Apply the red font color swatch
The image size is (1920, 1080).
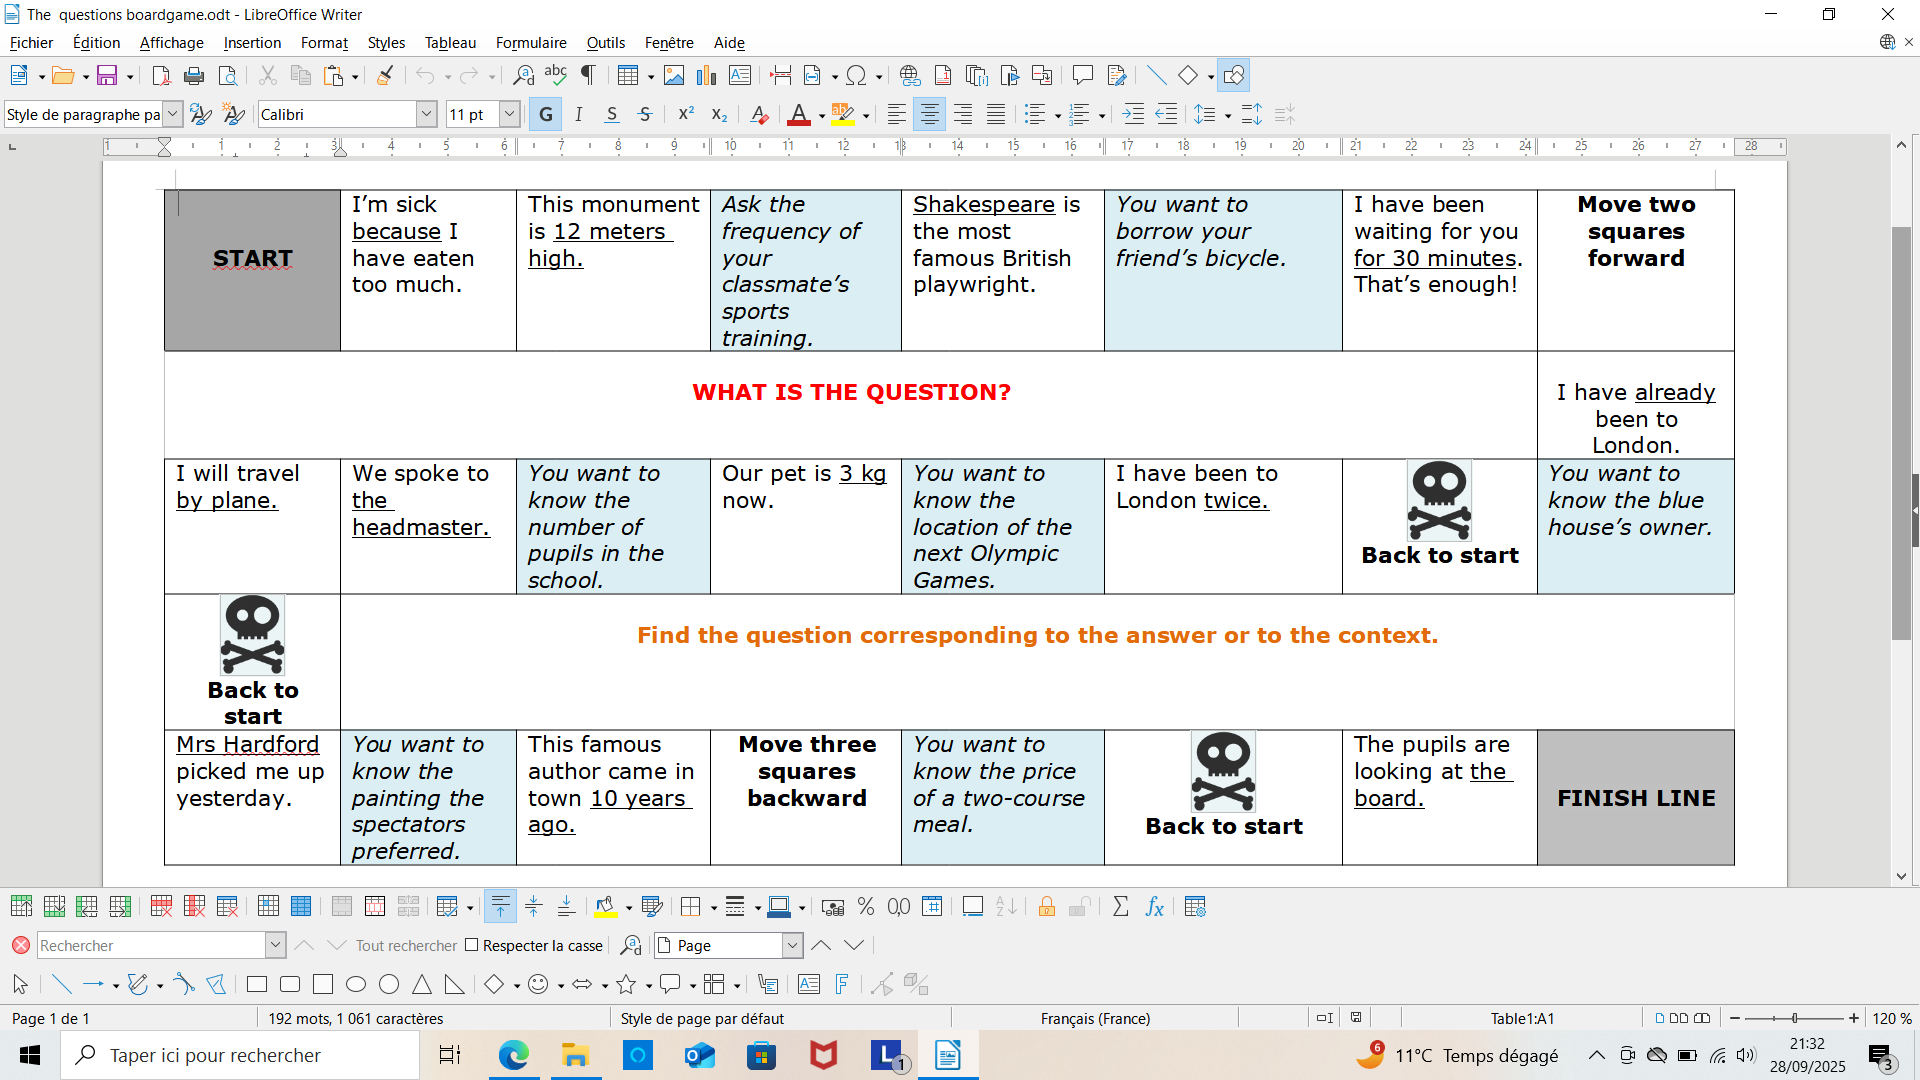pos(798,114)
